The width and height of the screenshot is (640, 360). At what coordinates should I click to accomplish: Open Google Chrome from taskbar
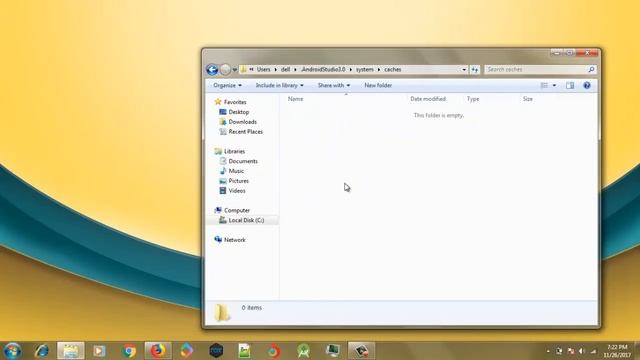pos(129,351)
